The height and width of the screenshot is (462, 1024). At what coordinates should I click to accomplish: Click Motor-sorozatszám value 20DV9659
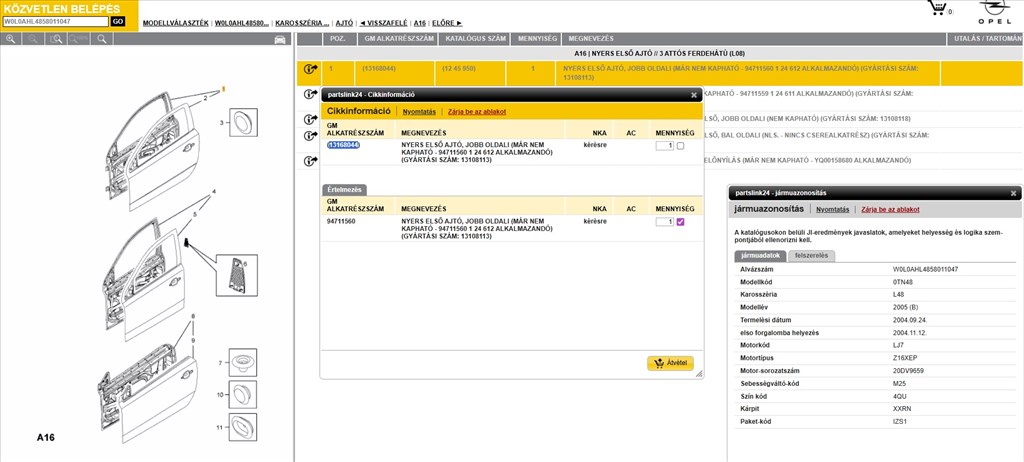908,371
